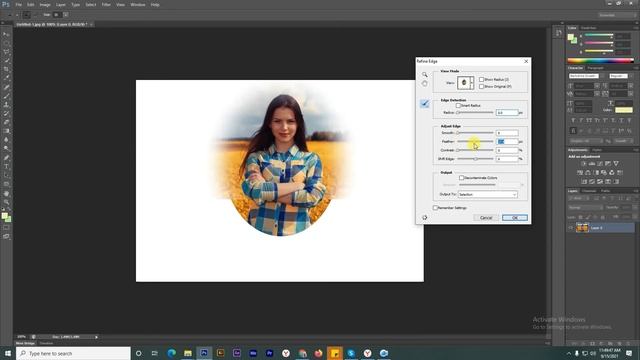Click the foreground color swatch in toolbar

pos(4,216)
